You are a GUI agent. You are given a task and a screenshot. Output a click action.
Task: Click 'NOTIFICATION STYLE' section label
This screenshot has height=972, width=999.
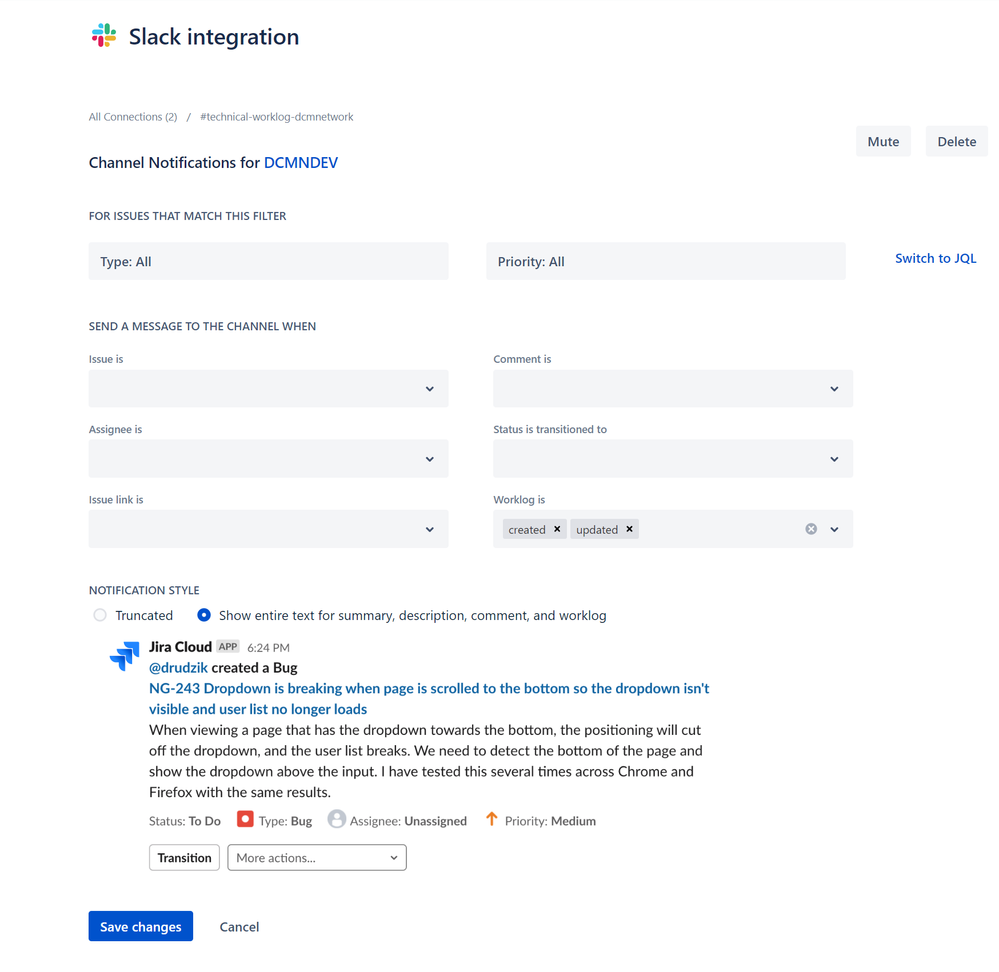point(144,590)
